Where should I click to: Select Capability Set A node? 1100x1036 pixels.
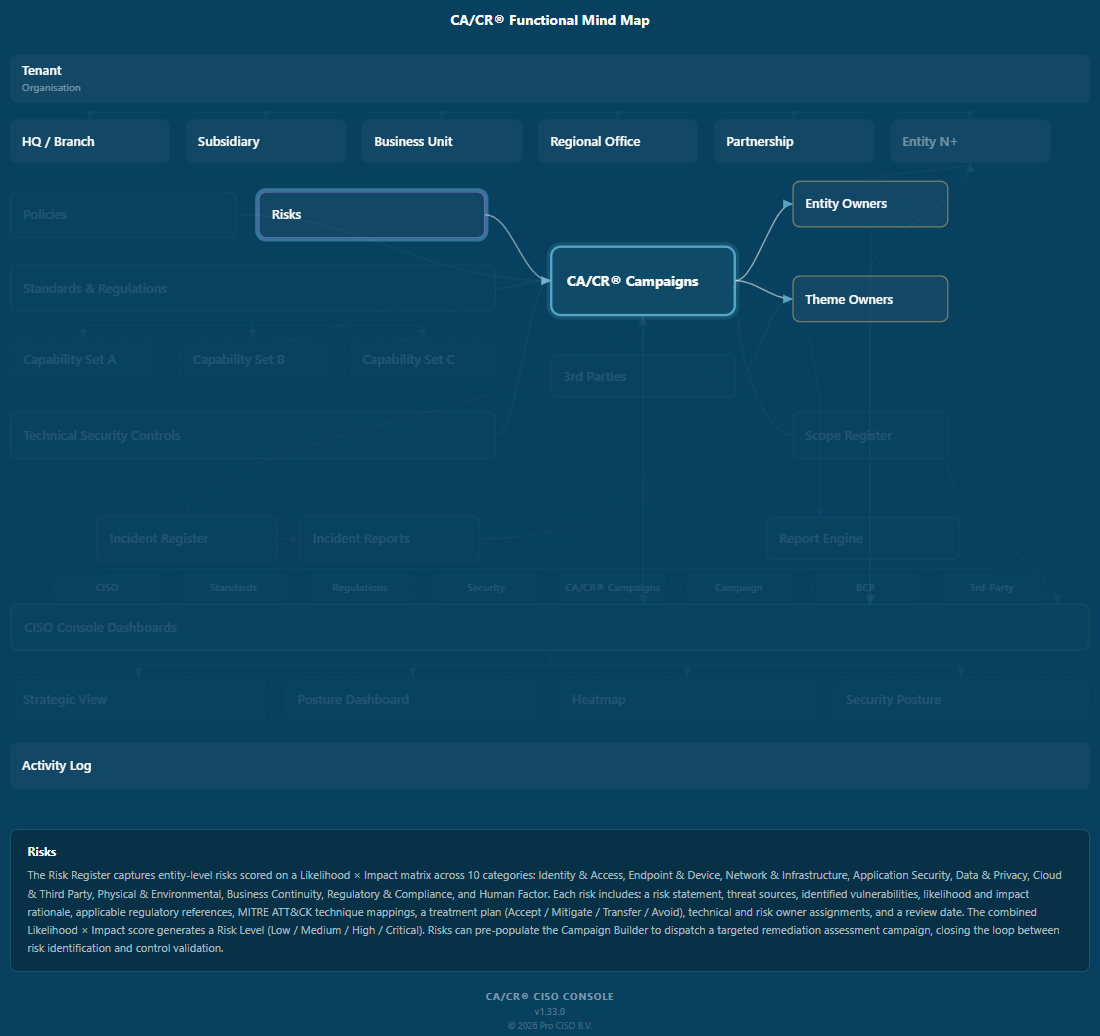(x=83, y=359)
